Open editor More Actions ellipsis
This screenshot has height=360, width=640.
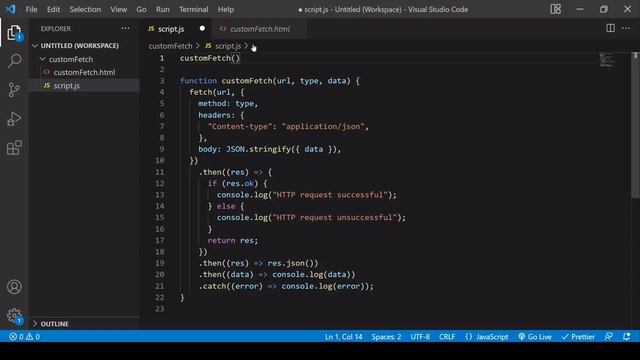coord(626,28)
